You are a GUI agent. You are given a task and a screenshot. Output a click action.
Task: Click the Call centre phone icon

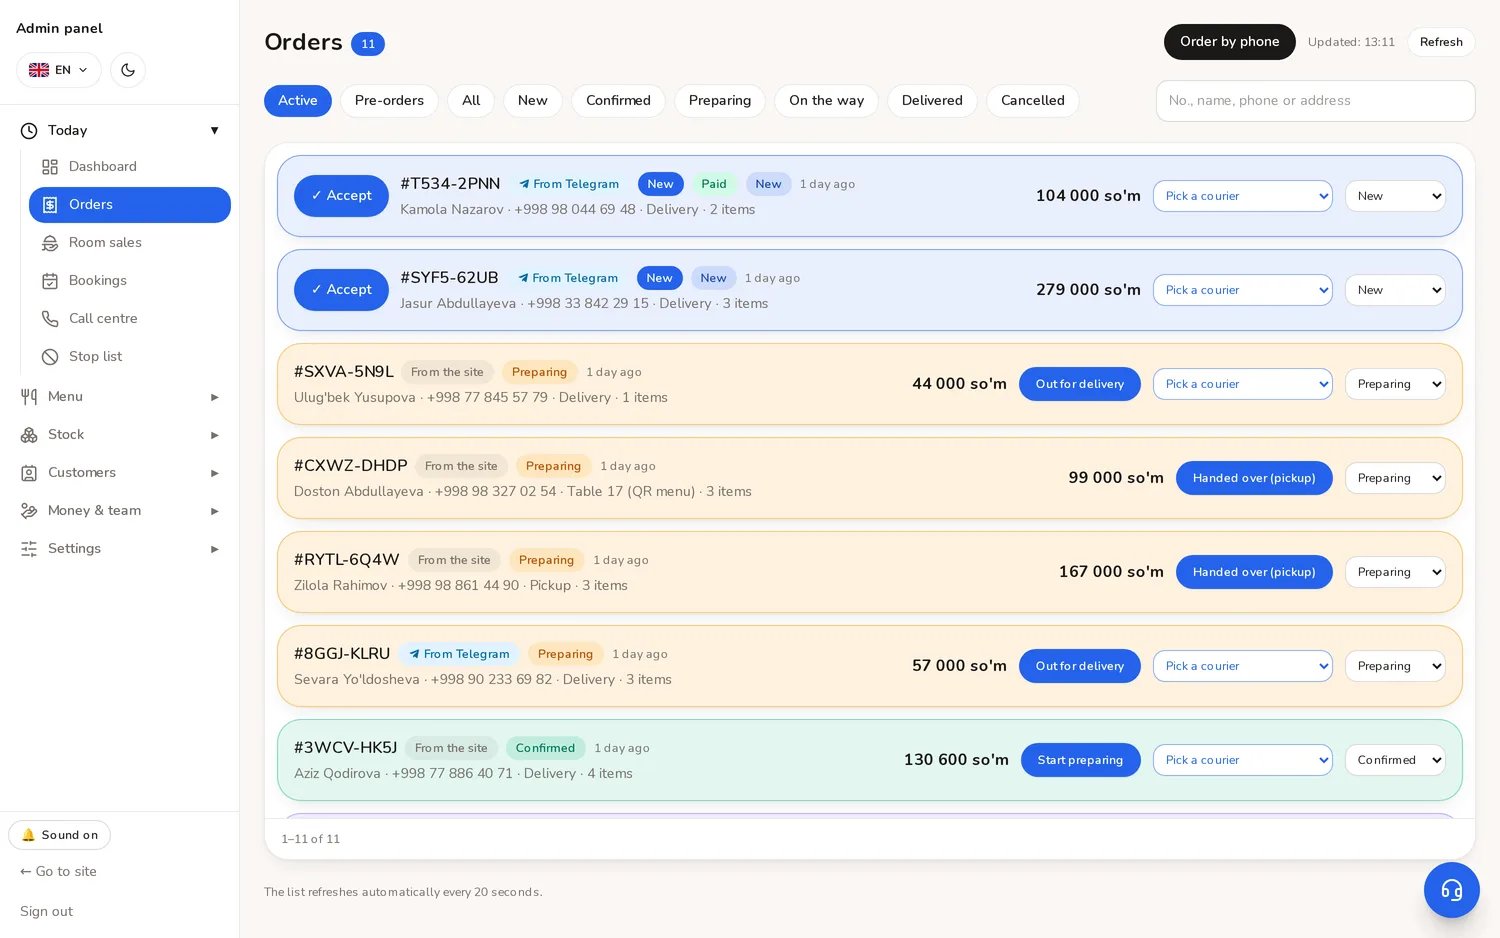(50, 319)
